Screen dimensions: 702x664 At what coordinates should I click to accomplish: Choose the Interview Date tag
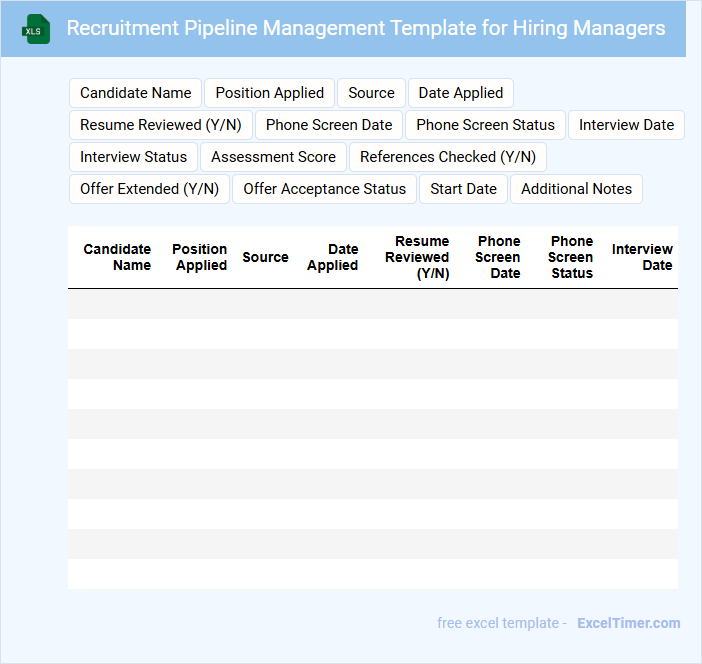[x=626, y=125]
